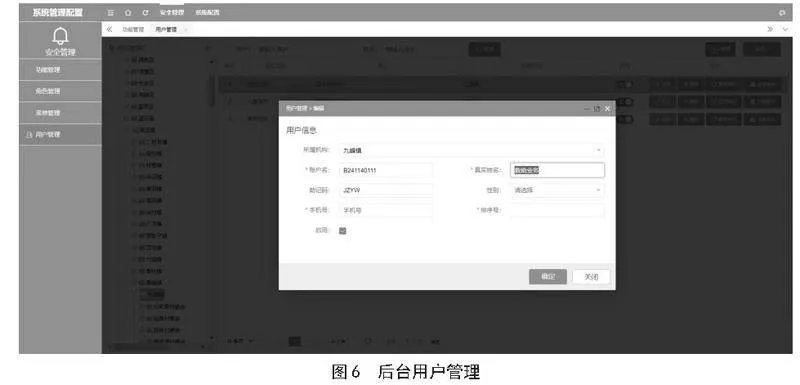Open 用户管理 in the left sidebar
Screen dimensions: 800x385
click(x=61, y=135)
